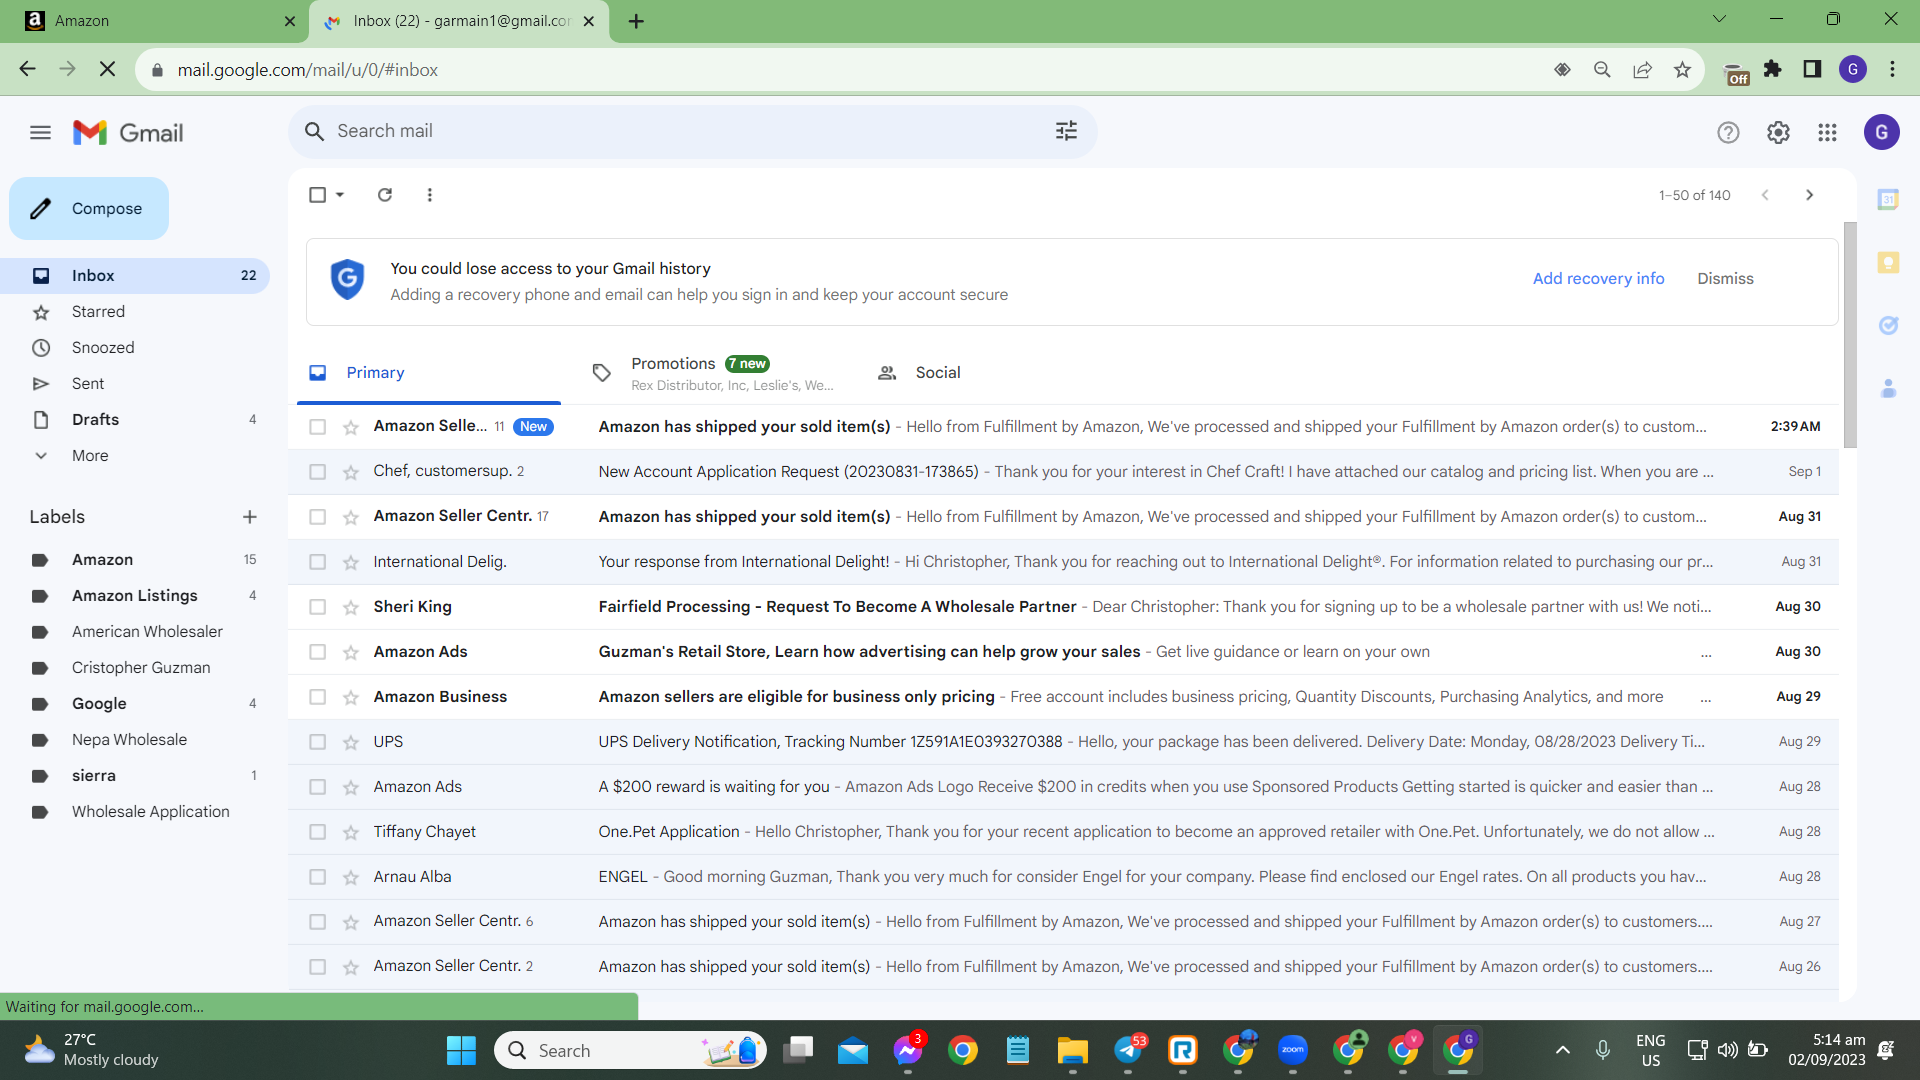Open the Amazon Listings label
The image size is (1920, 1080).
click(135, 596)
